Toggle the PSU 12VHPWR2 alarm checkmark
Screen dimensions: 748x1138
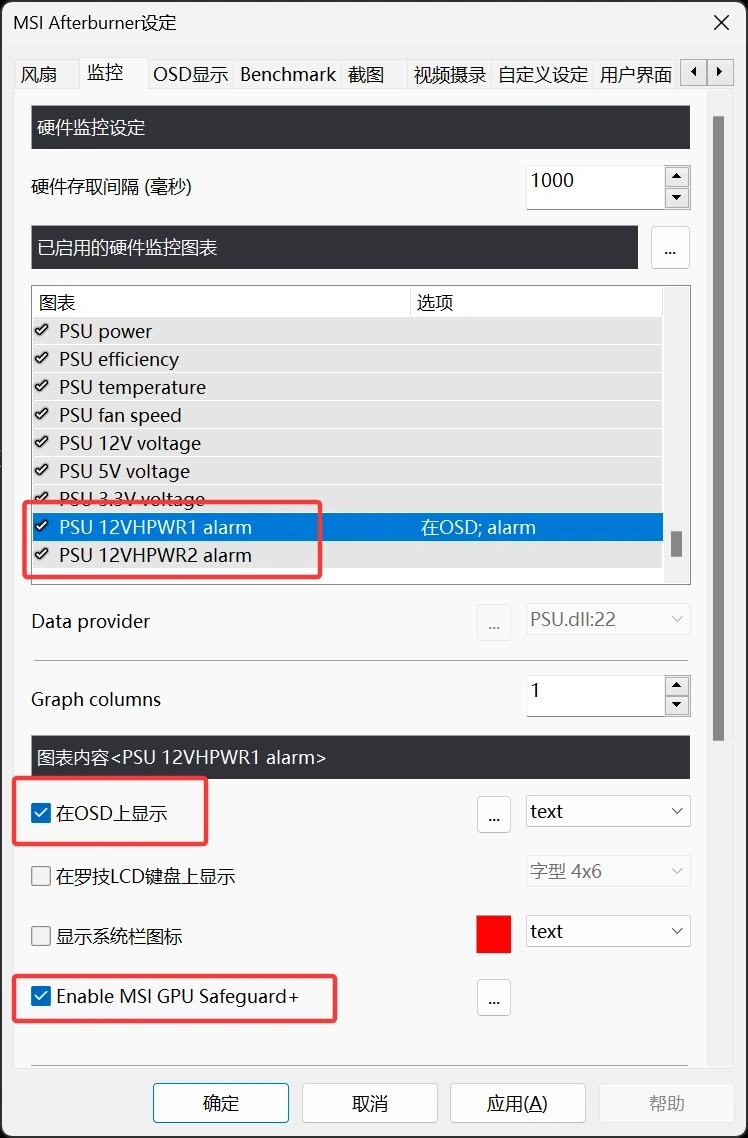pyautogui.click(x=42, y=555)
